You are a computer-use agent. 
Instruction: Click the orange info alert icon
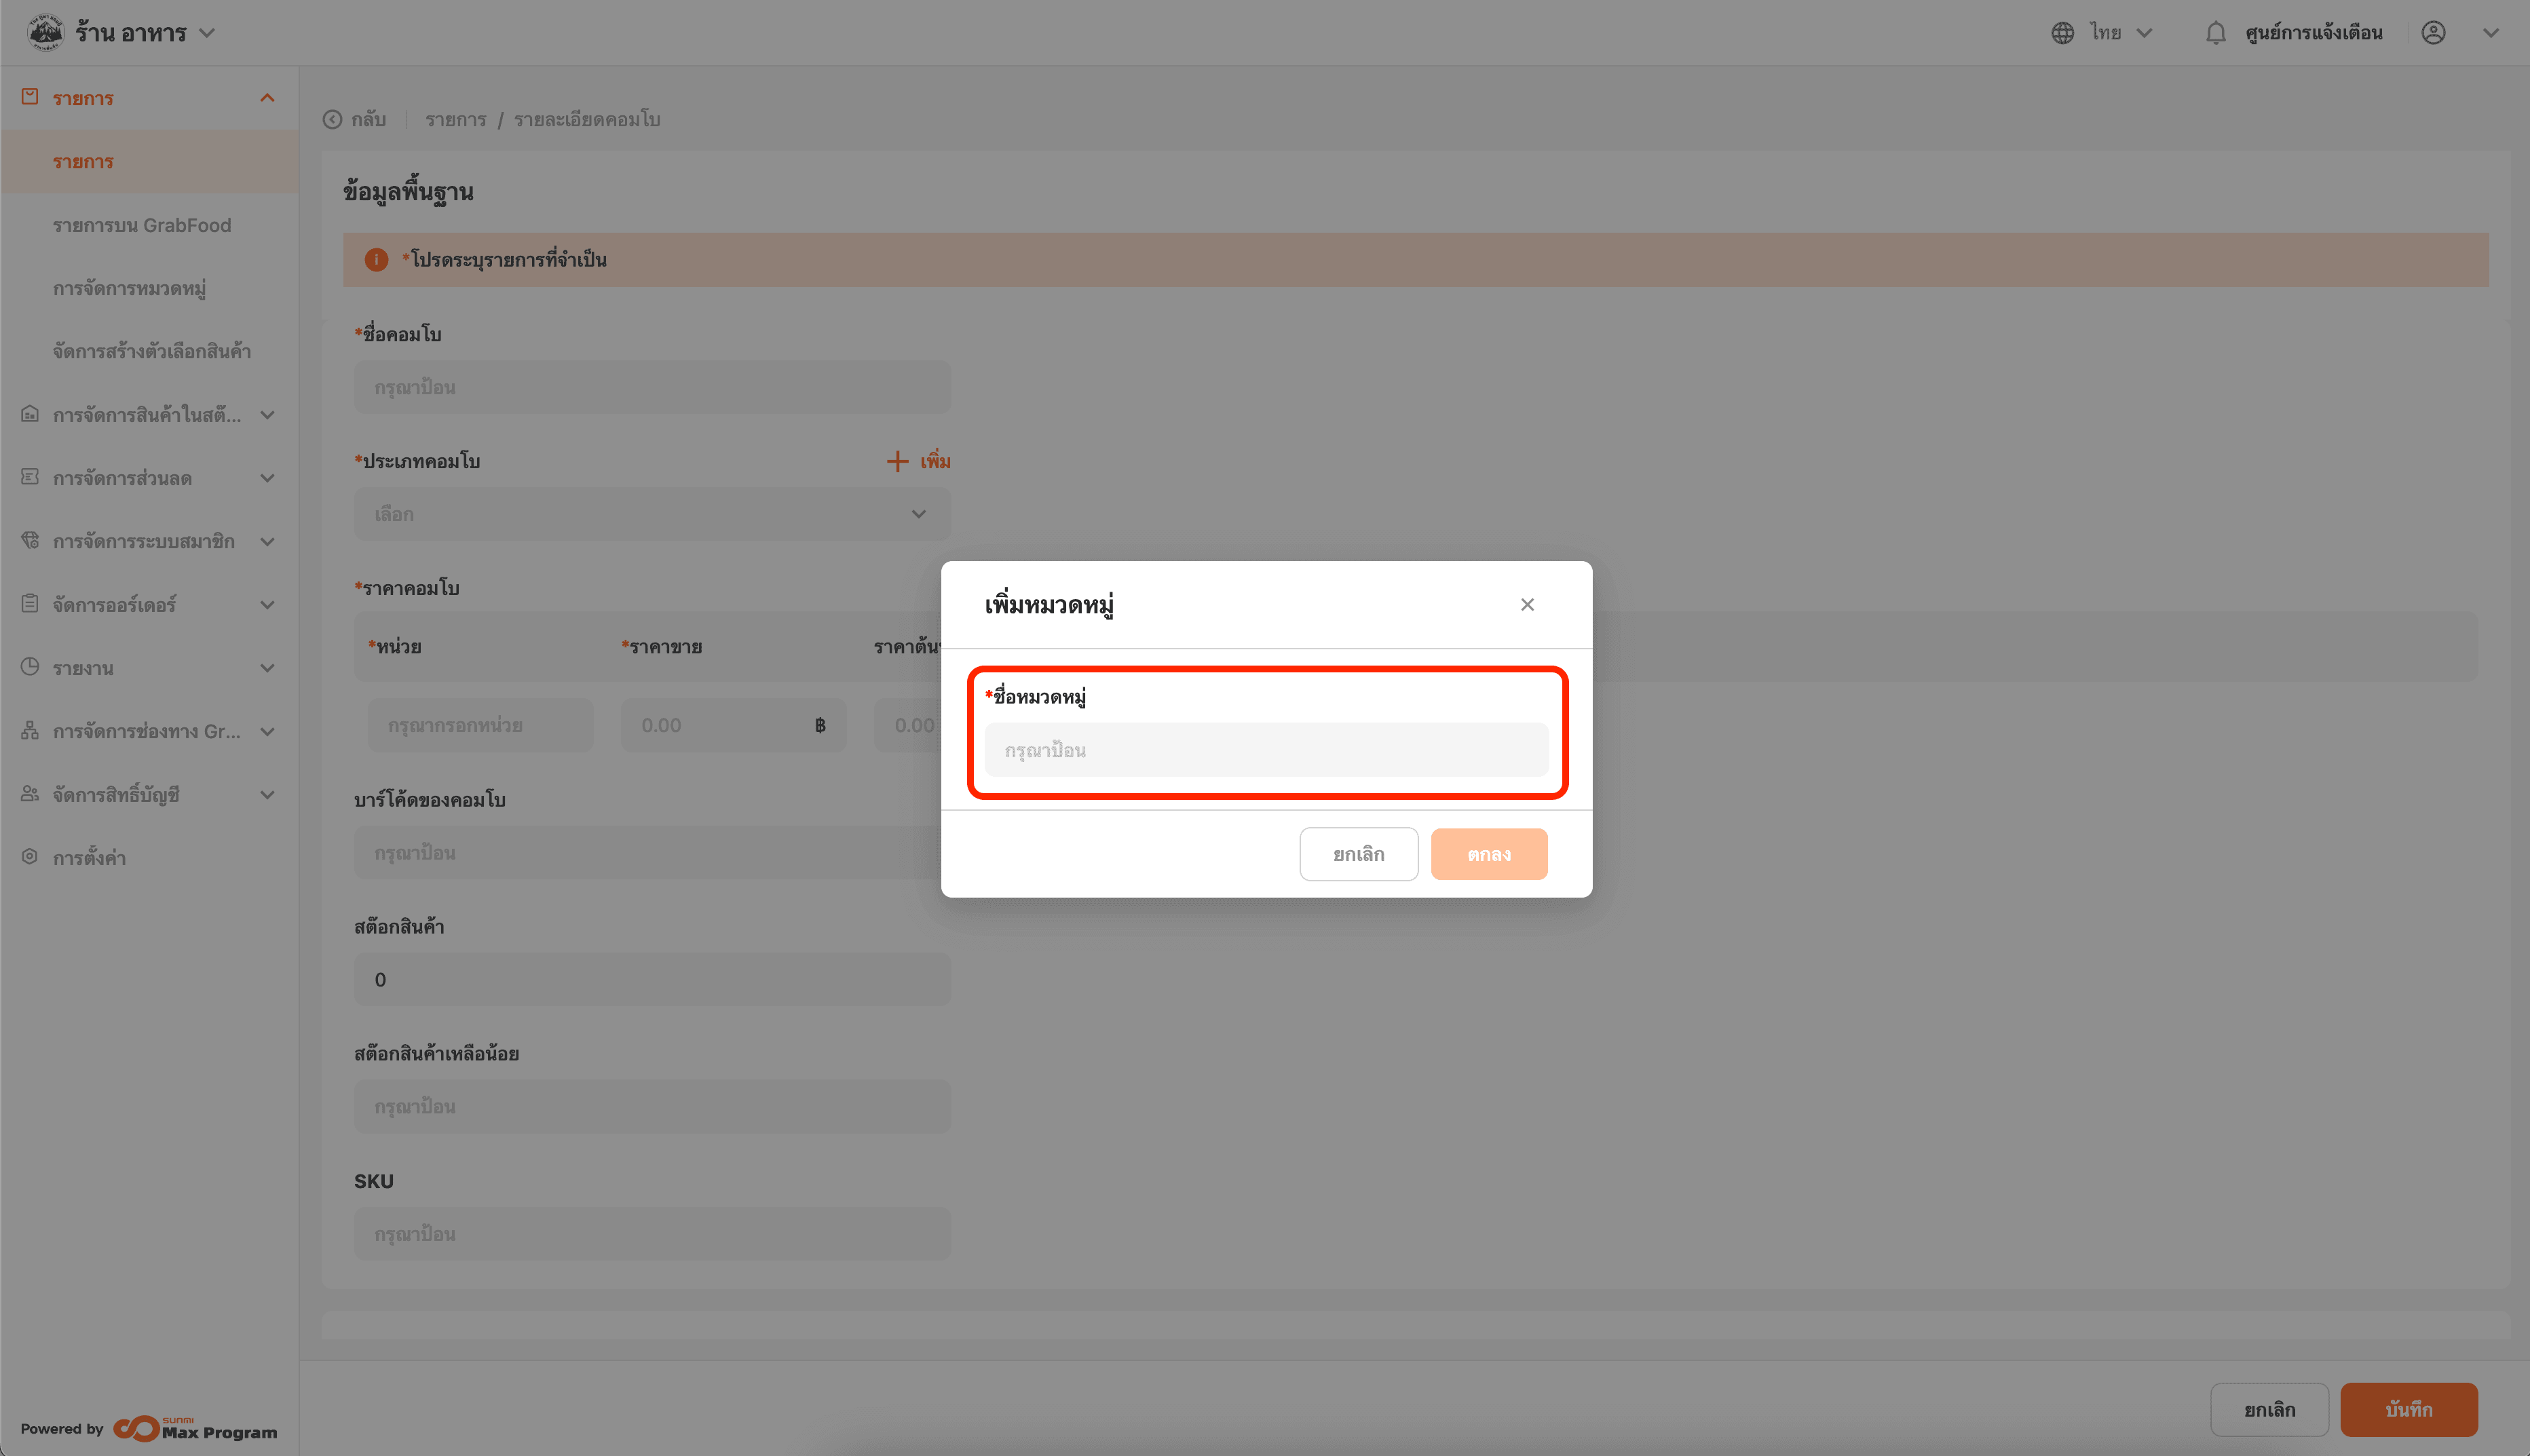click(x=376, y=260)
